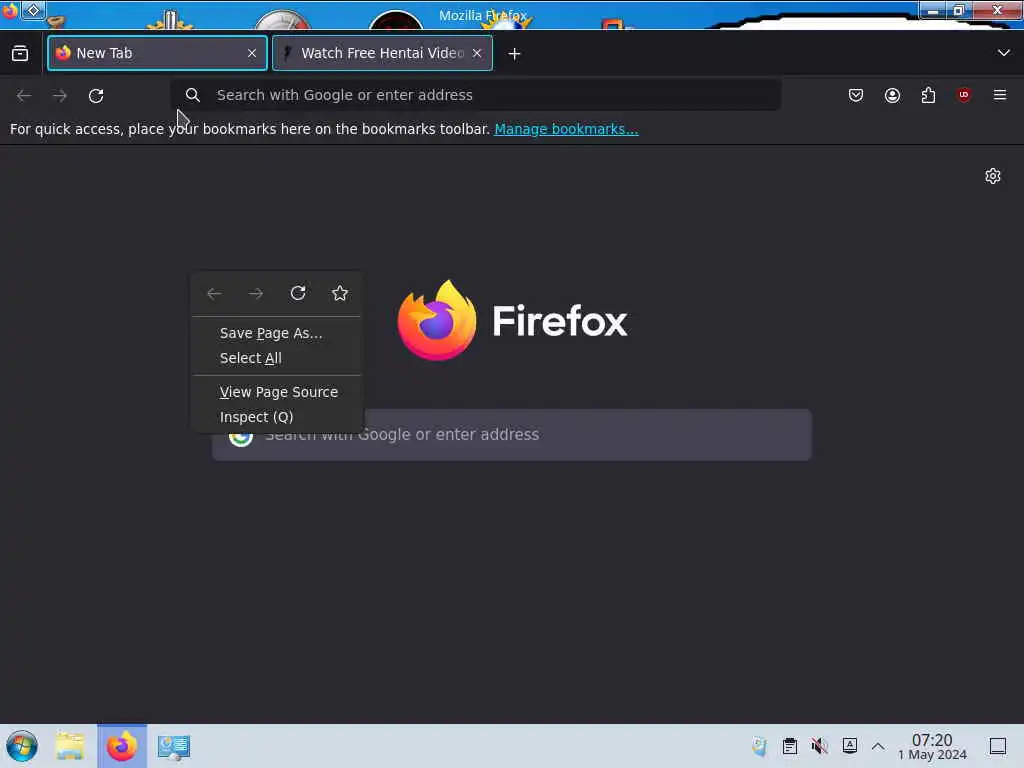Click context menu reload icon
Image resolution: width=1024 pixels, height=768 pixels.
pyautogui.click(x=298, y=293)
